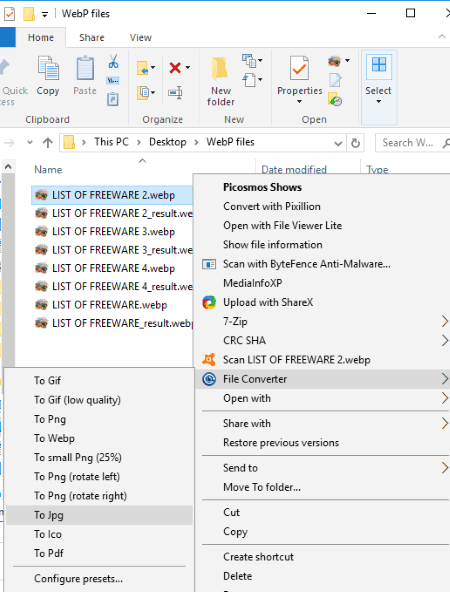The height and width of the screenshot is (592, 450).
Task: Click the Open icon in Open group
Action: [x=334, y=61]
